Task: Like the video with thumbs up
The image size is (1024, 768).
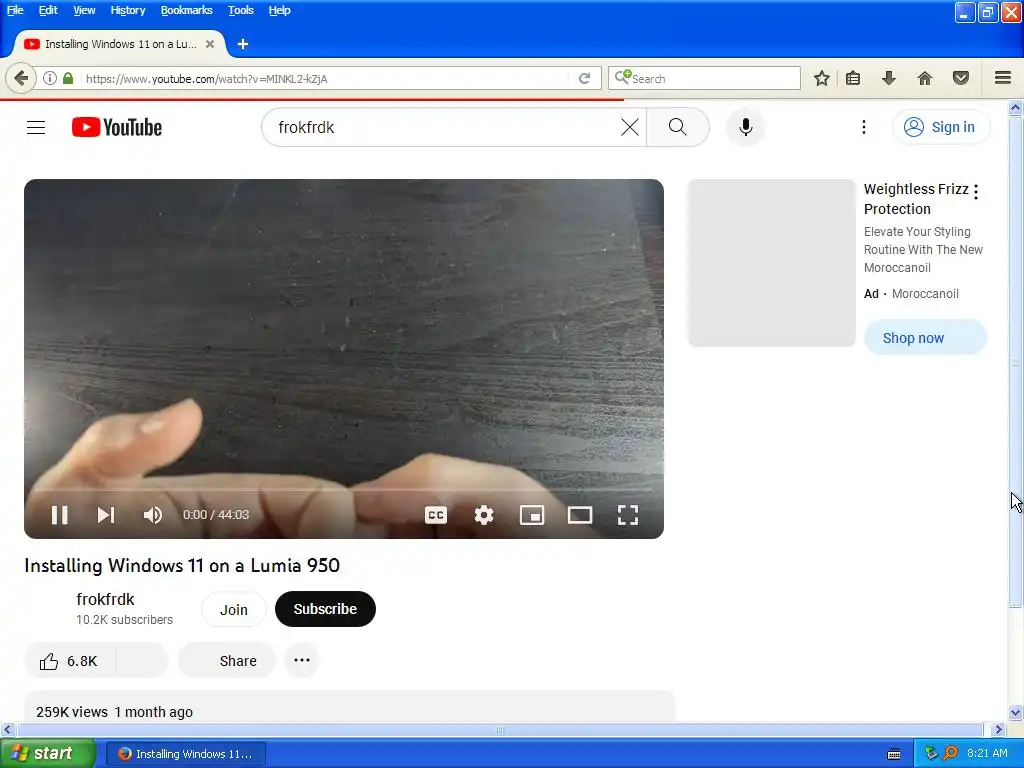Action: [x=70, y=661]
